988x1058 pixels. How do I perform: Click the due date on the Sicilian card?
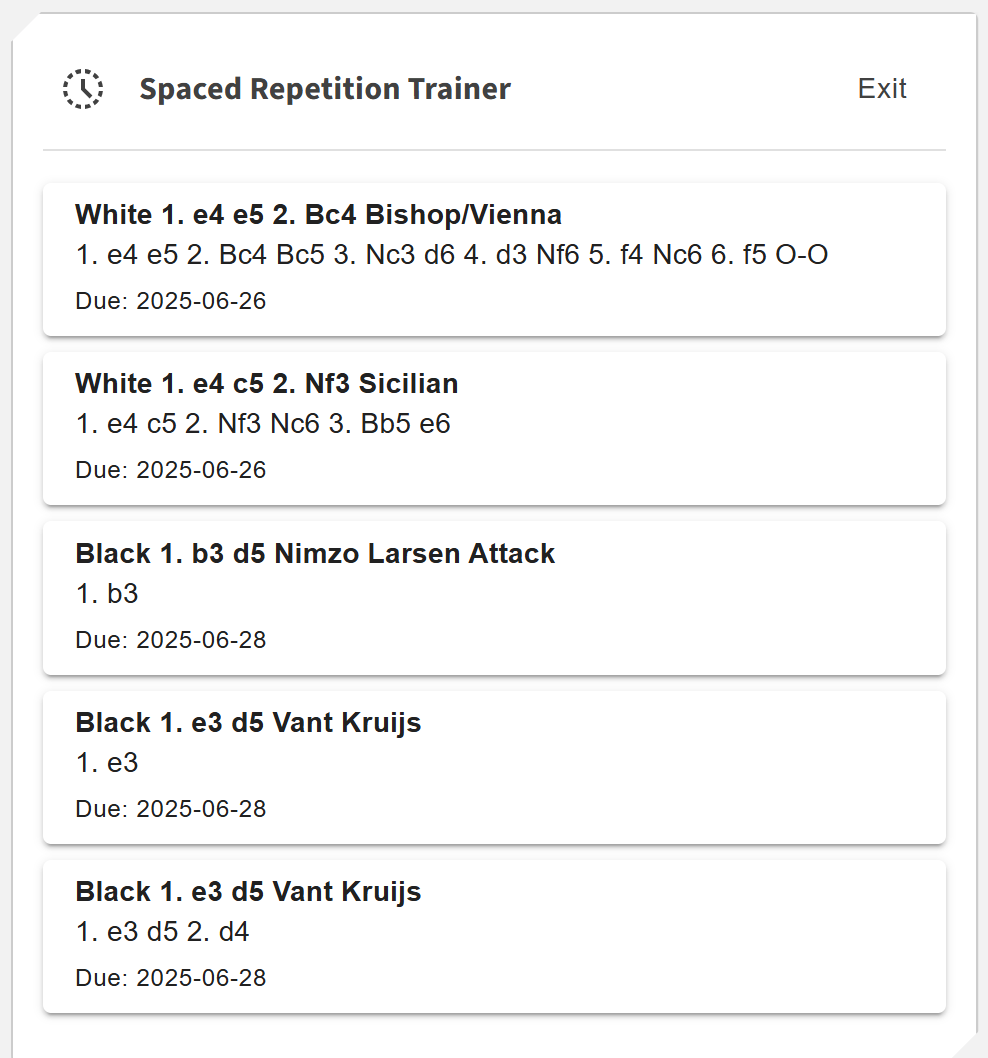(x=171, y=470)
